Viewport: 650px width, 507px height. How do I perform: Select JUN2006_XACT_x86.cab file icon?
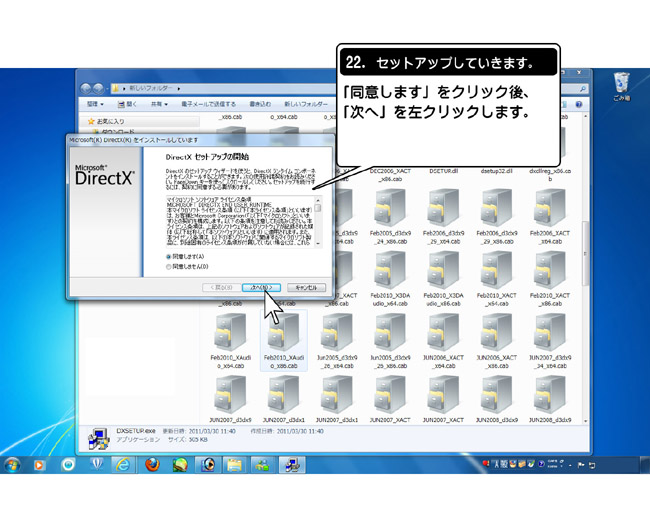pos(497,332)
